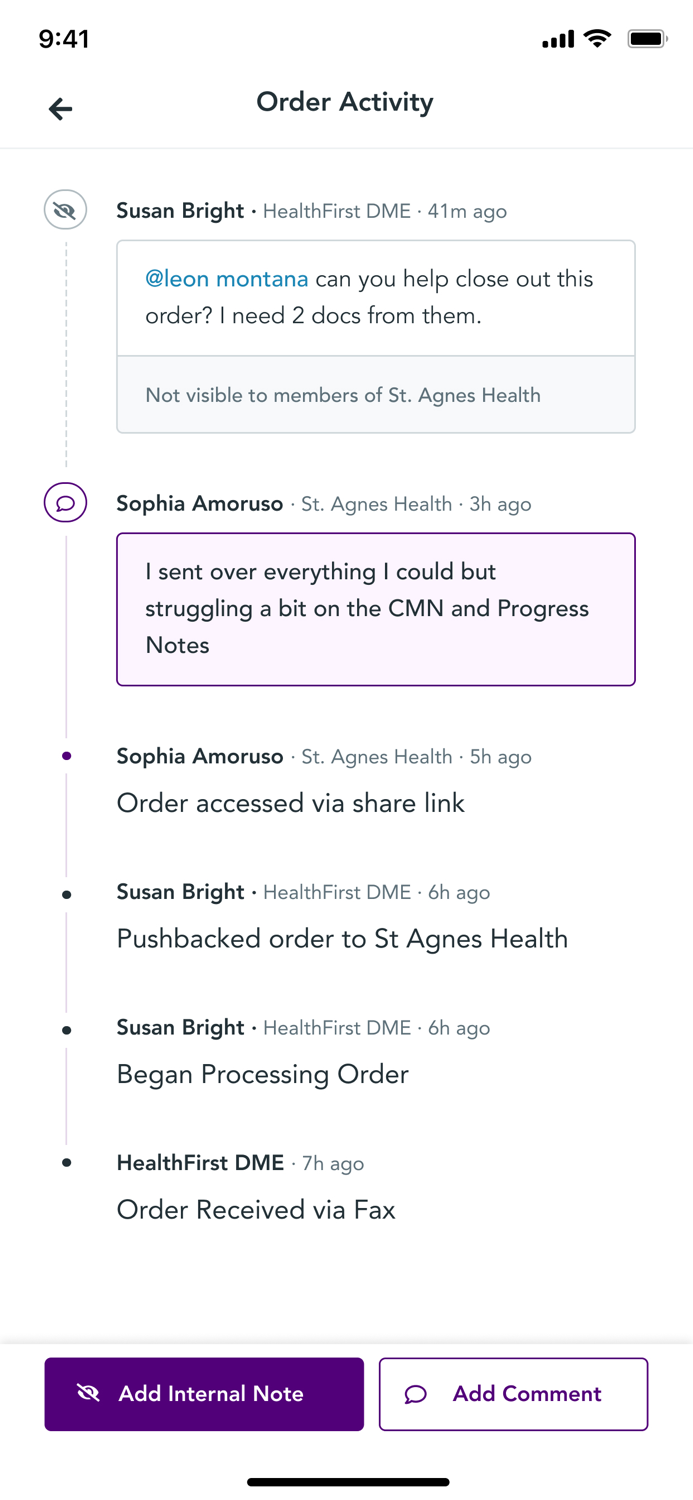Tap the chat bubble icon in Add Comment button

(x=415, y=1394)
